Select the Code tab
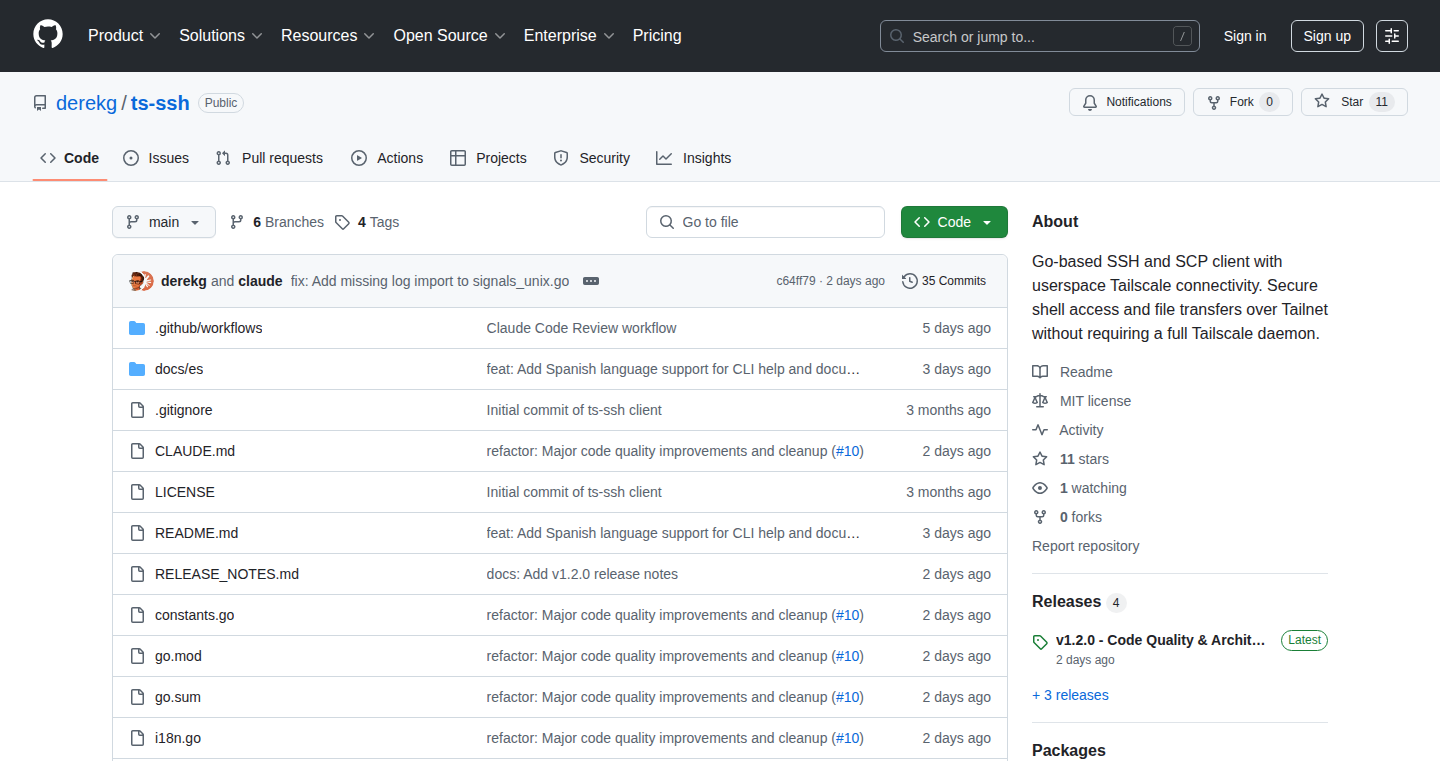Image resolution: width=1440 pixels, height=761 pixels. pos(70,158)
